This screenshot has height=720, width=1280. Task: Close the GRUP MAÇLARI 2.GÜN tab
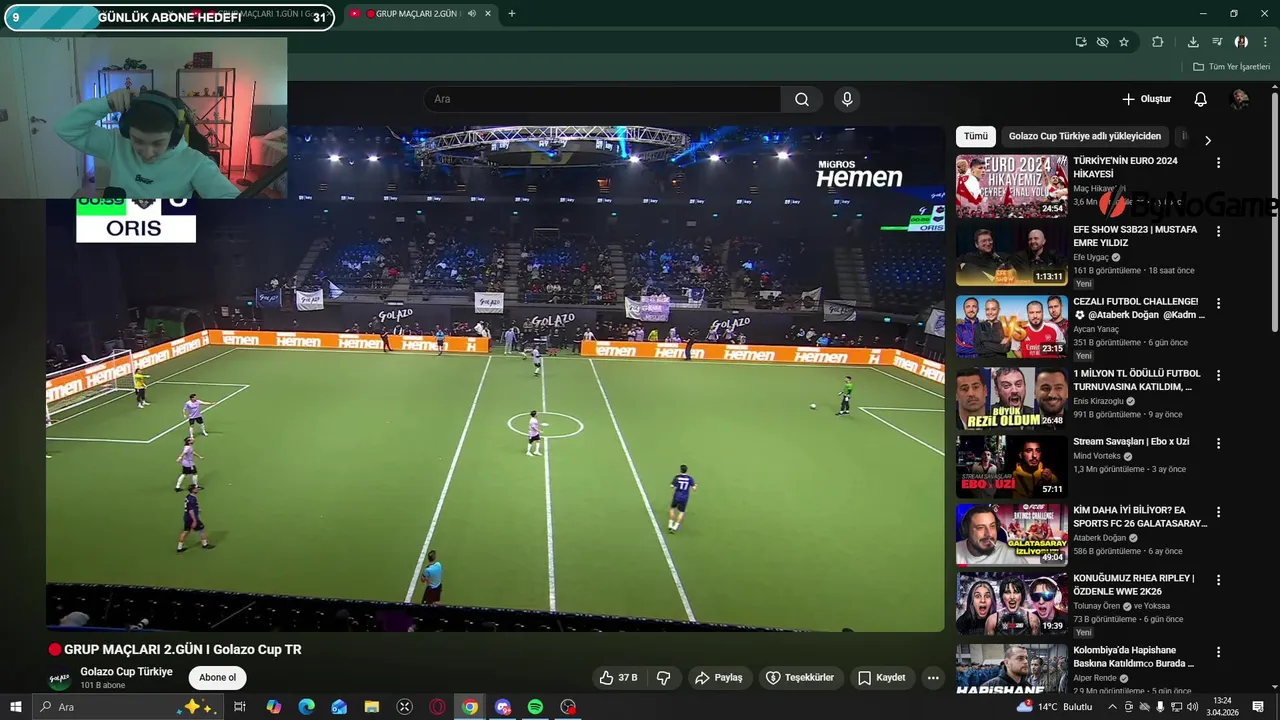click(487, 14)
